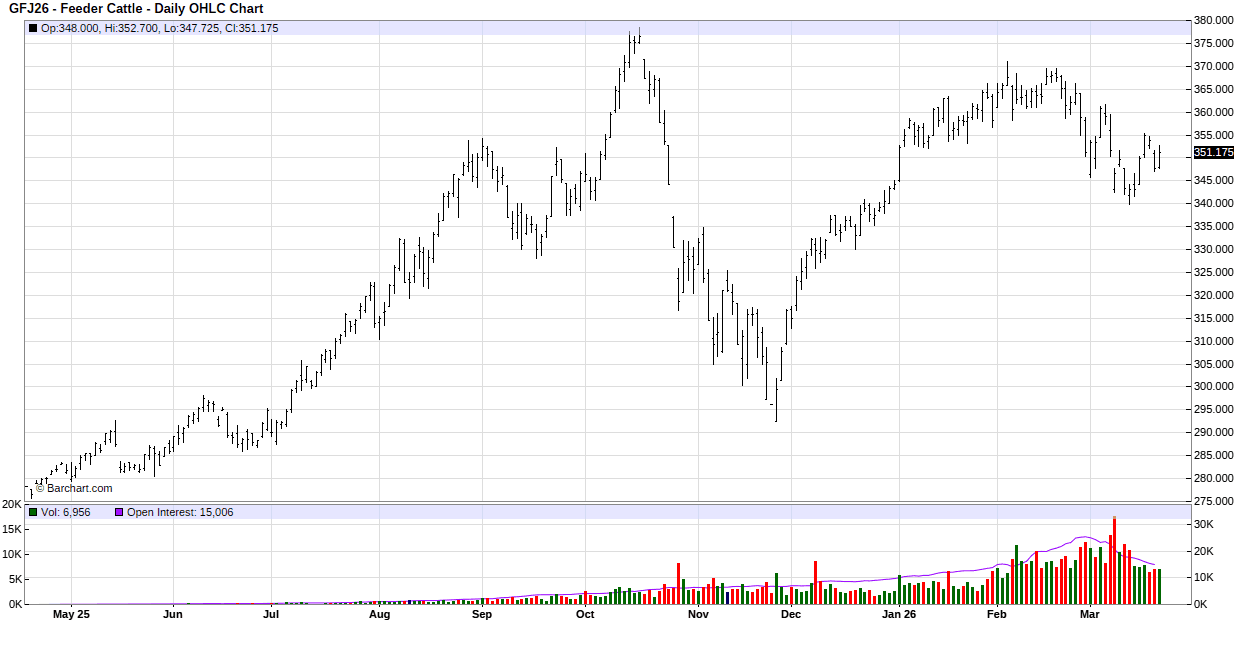Click the tallest red volume bar in March
1236x645 pixels.
click(1114, 560)
